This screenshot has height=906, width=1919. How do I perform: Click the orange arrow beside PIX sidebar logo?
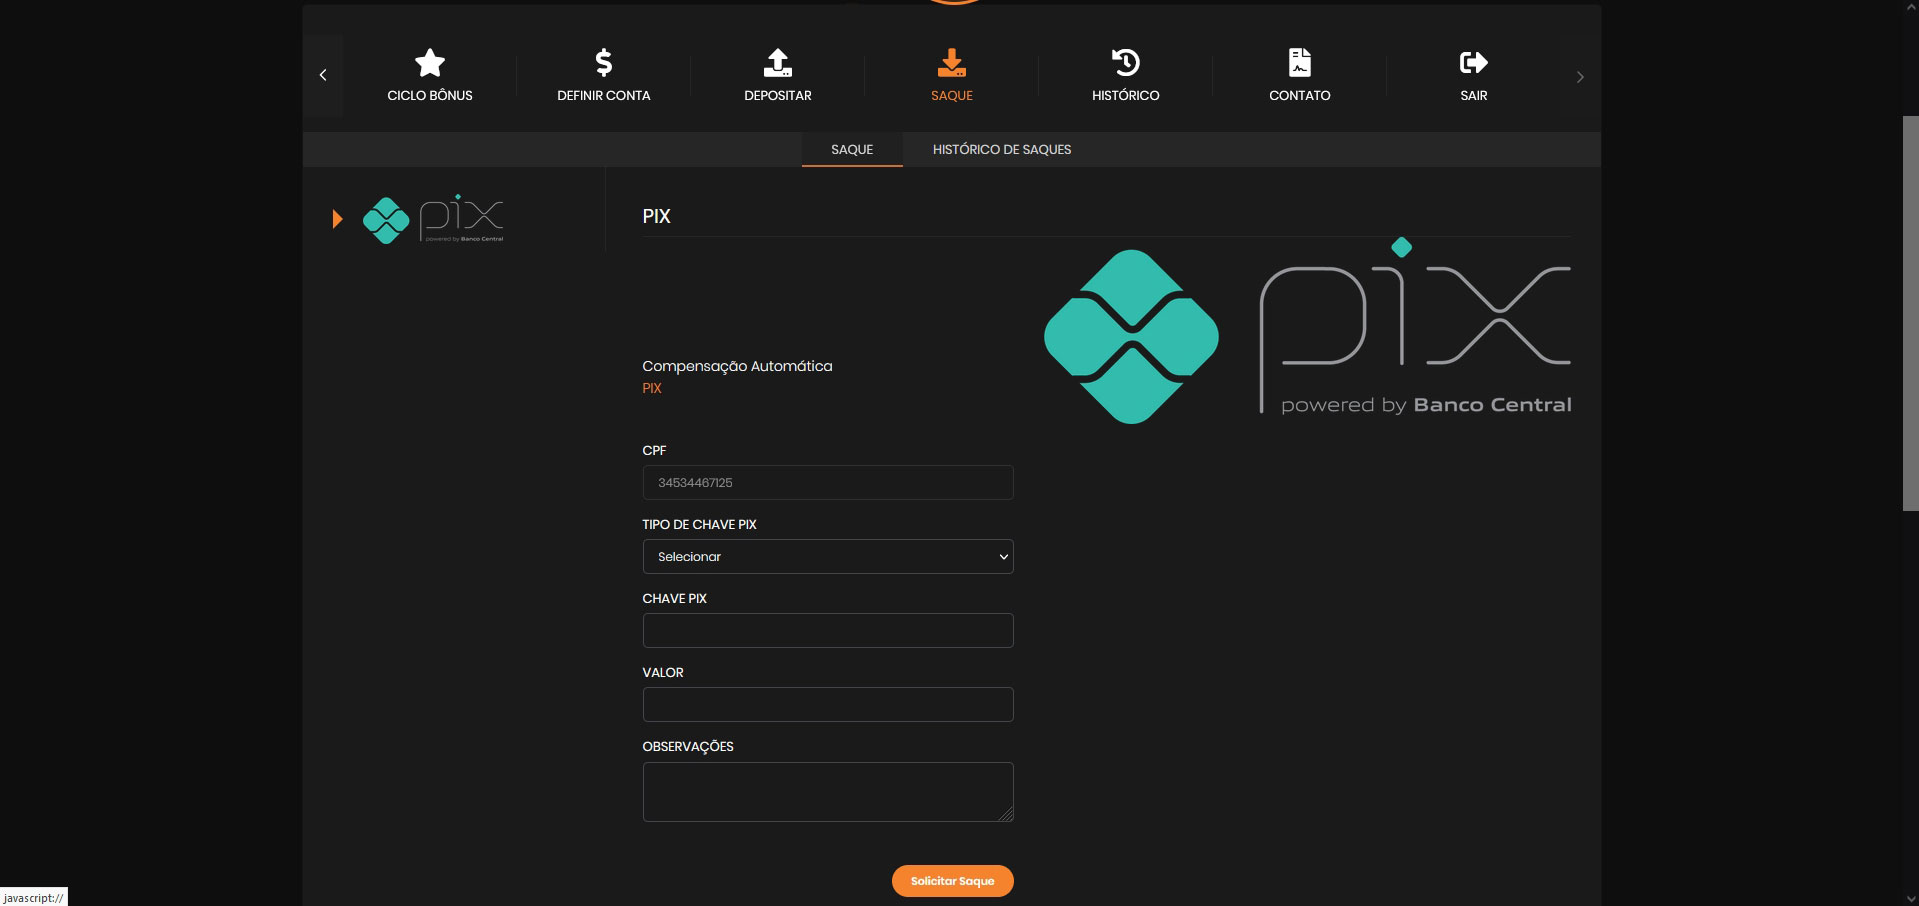337,219
